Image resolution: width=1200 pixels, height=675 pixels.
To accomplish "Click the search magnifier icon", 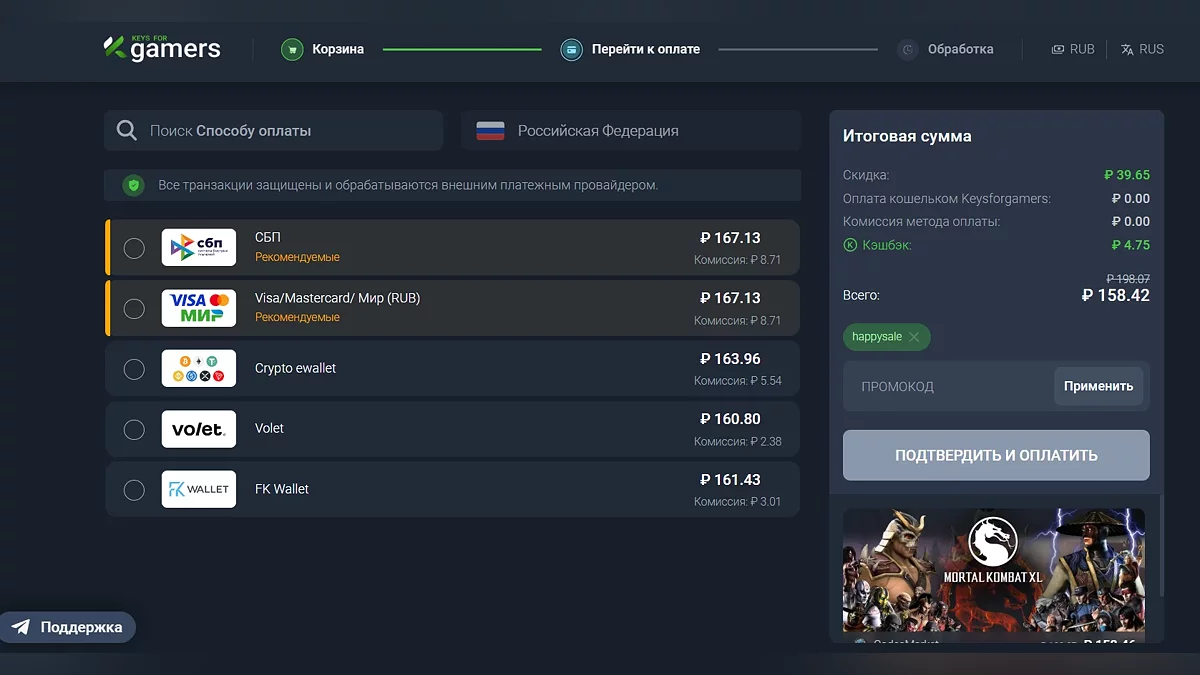I will click(127, 131).
